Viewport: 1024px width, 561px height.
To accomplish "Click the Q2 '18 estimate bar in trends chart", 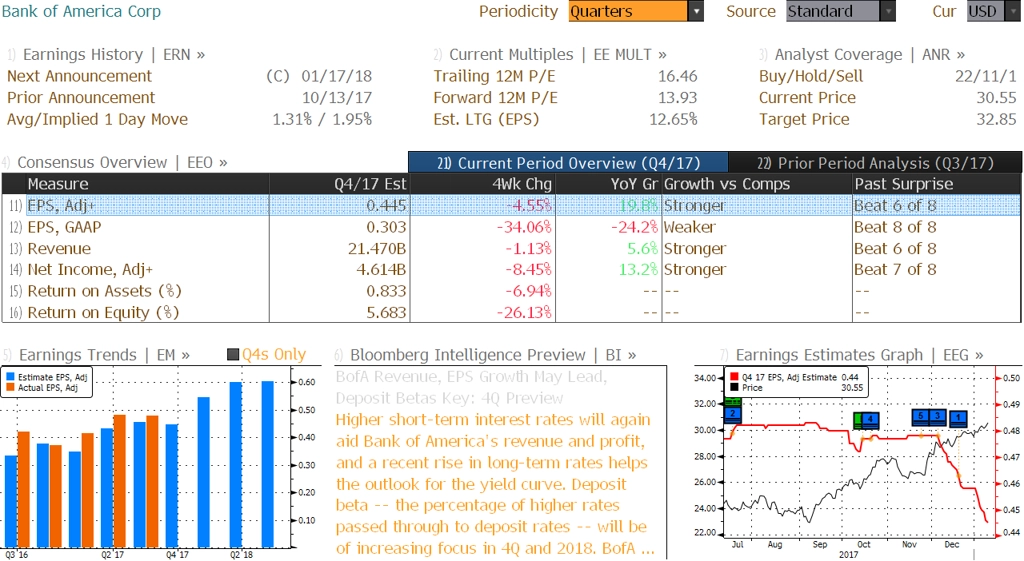I will tap(236, 464).
